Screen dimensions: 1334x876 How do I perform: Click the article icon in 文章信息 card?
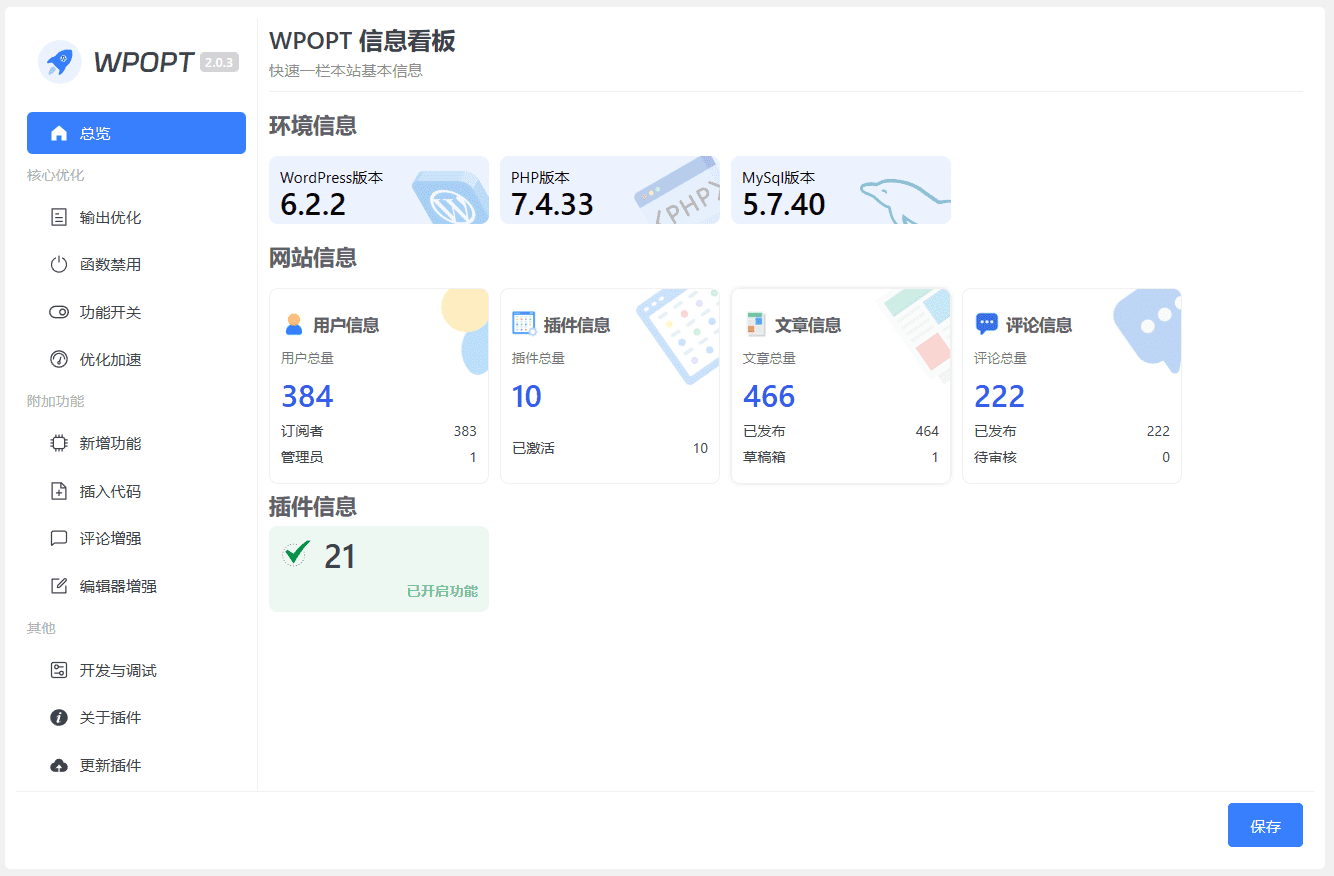tap(756, 324)
